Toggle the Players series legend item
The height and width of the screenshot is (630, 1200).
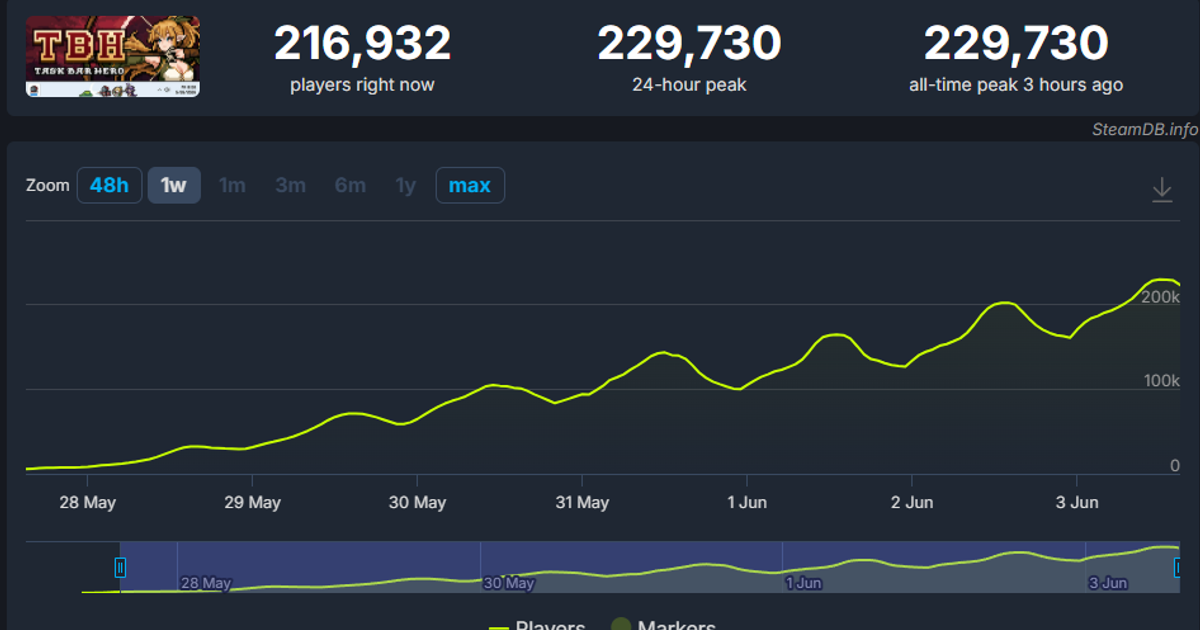pos(537,627)
